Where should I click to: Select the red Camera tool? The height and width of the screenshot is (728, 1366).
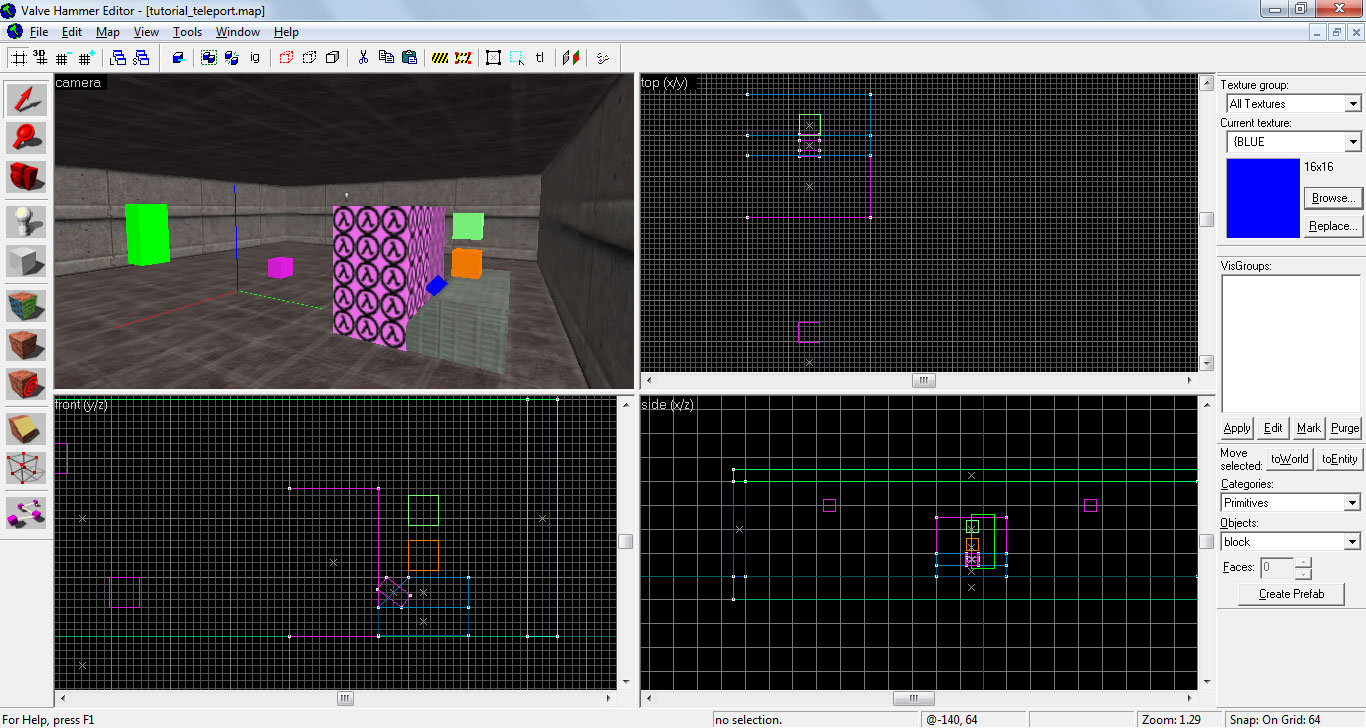tap(26, 177)
